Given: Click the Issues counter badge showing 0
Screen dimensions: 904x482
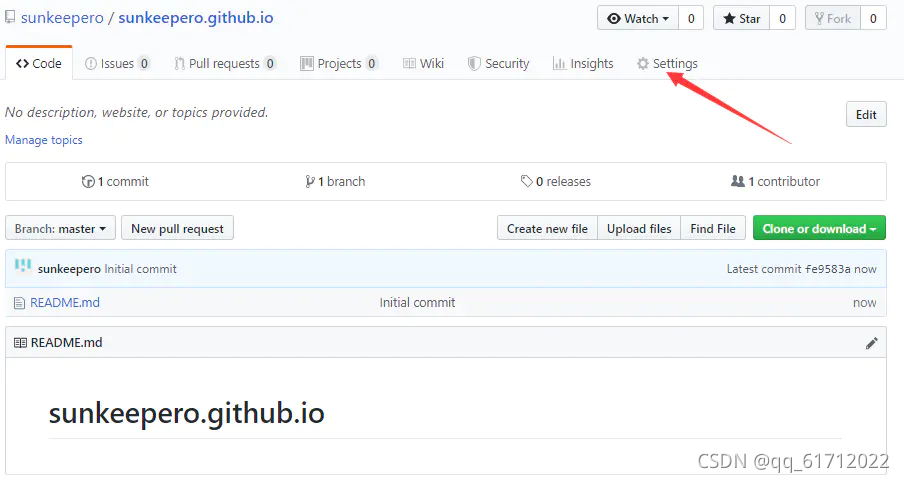Looking at the screenshot, I should [x=144, y=63].
